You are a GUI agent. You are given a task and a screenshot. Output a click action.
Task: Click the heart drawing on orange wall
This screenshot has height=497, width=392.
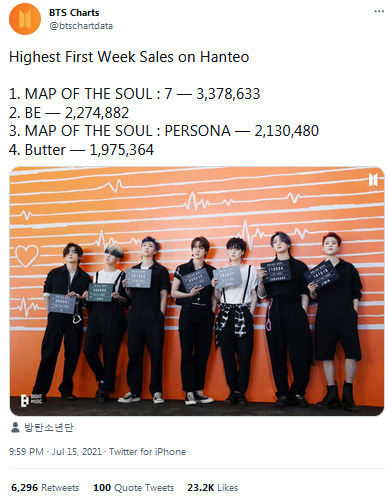(26, 256)
